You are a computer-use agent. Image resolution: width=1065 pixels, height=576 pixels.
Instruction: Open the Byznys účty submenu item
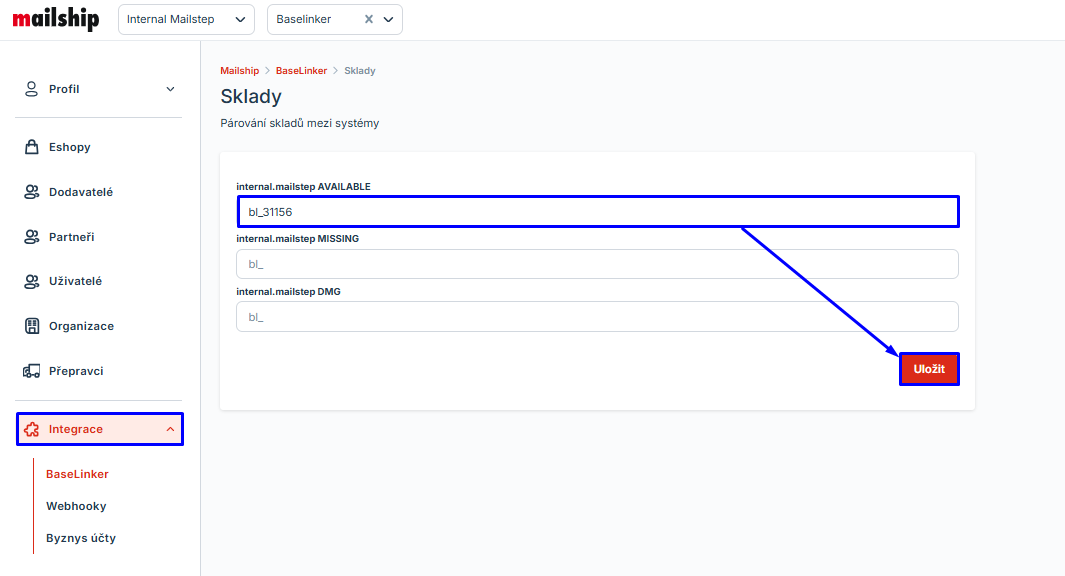coord(81,538)
